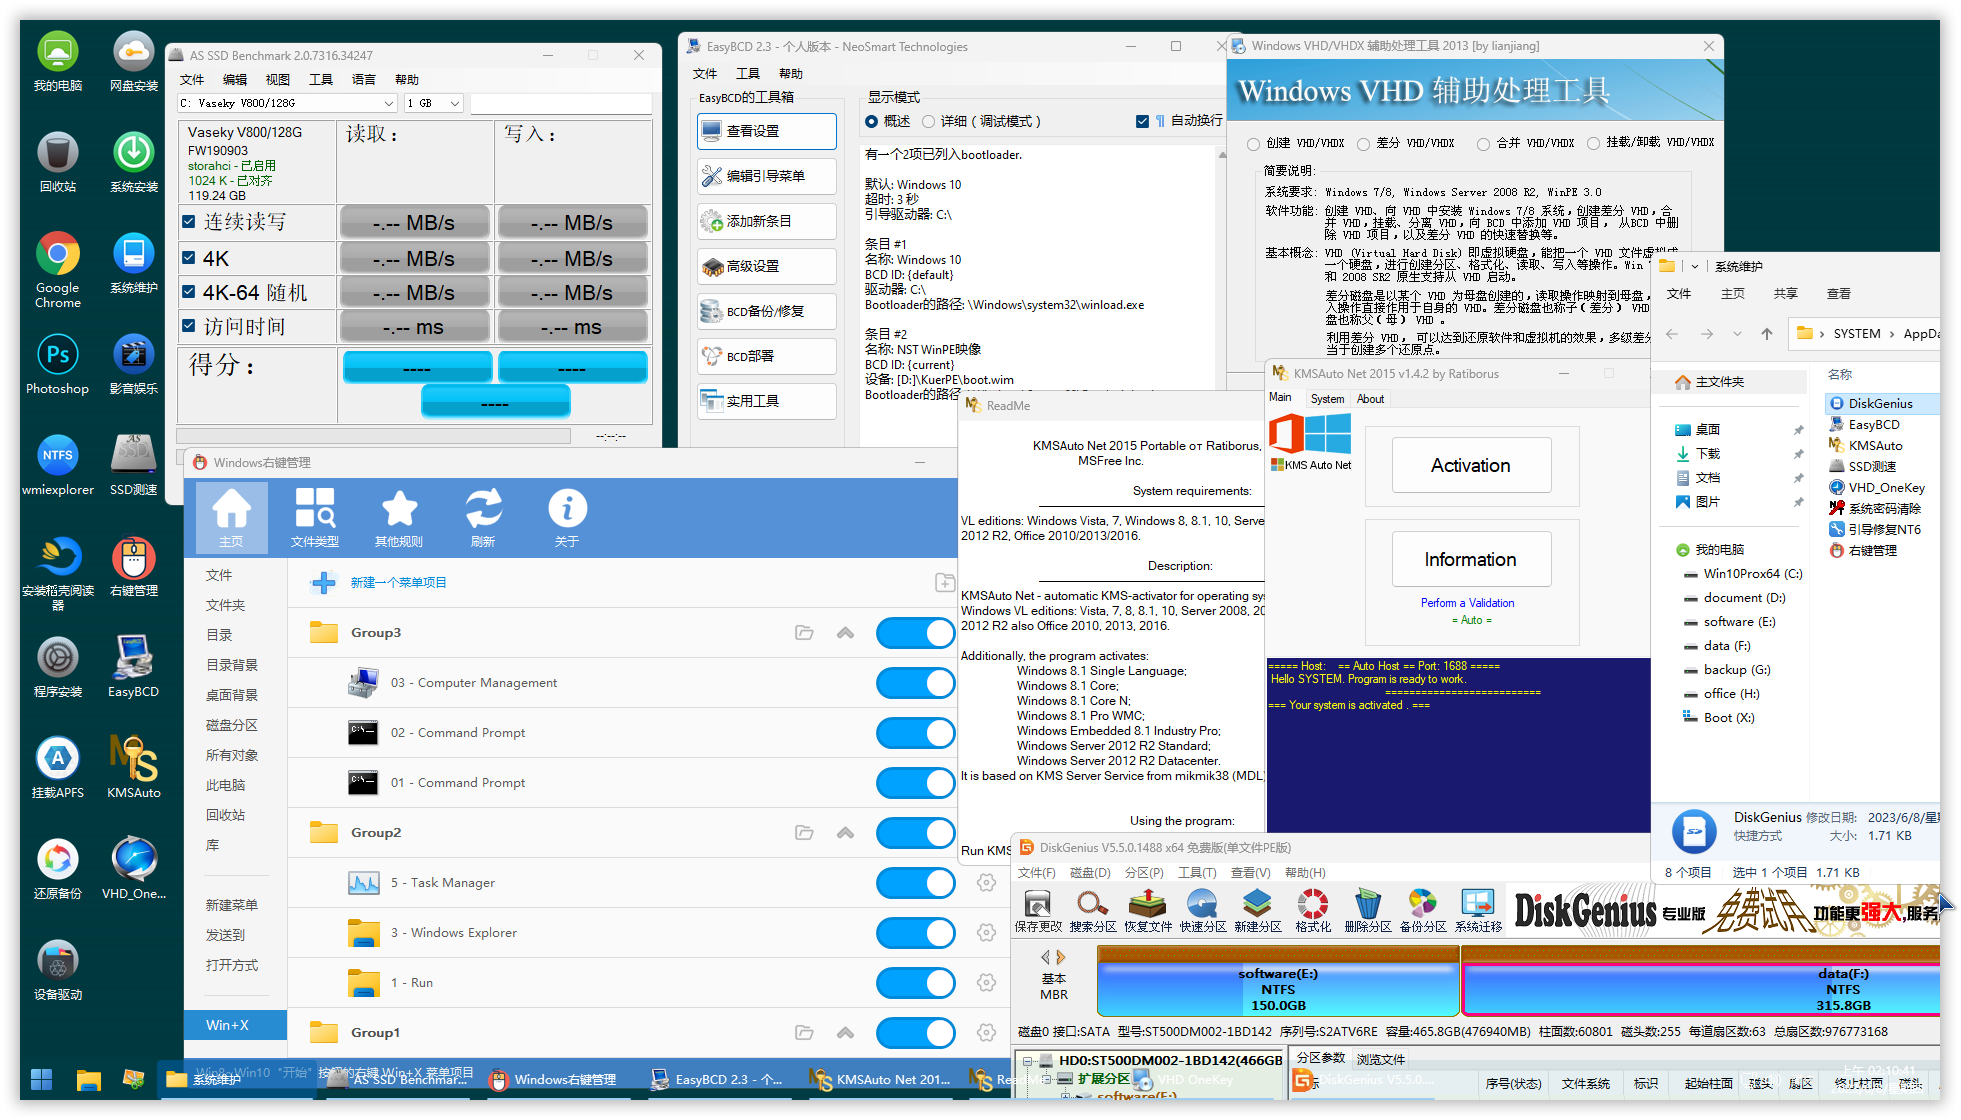Switch to About tab in KMSAuto Net
This screenshot has height=1120, width=1961.
tap(1370, 399)
